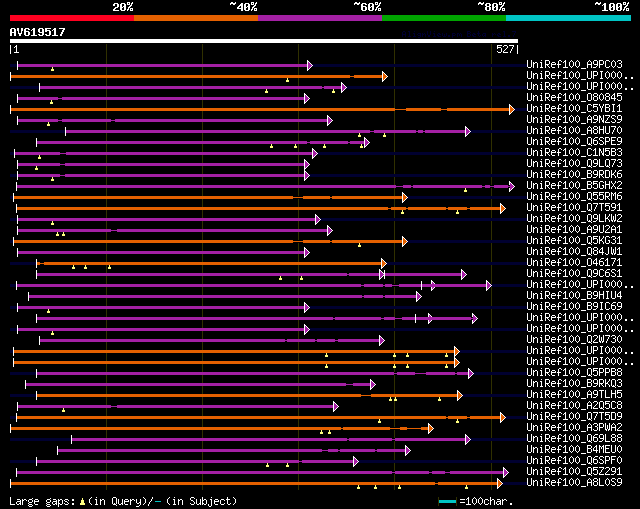Select the UniRef100_B5GHX2 label

pyautogui.click(x=574, y=185)
